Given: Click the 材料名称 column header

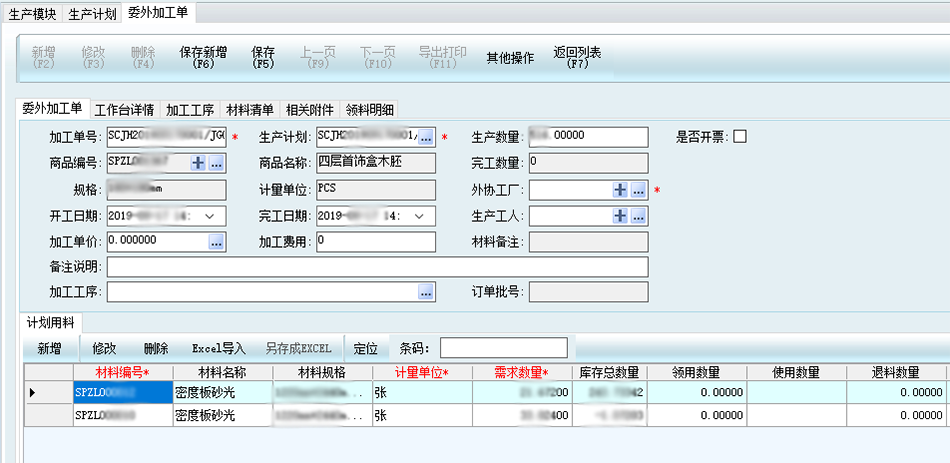Looking at the screenshot, I should tap(223, 372).
